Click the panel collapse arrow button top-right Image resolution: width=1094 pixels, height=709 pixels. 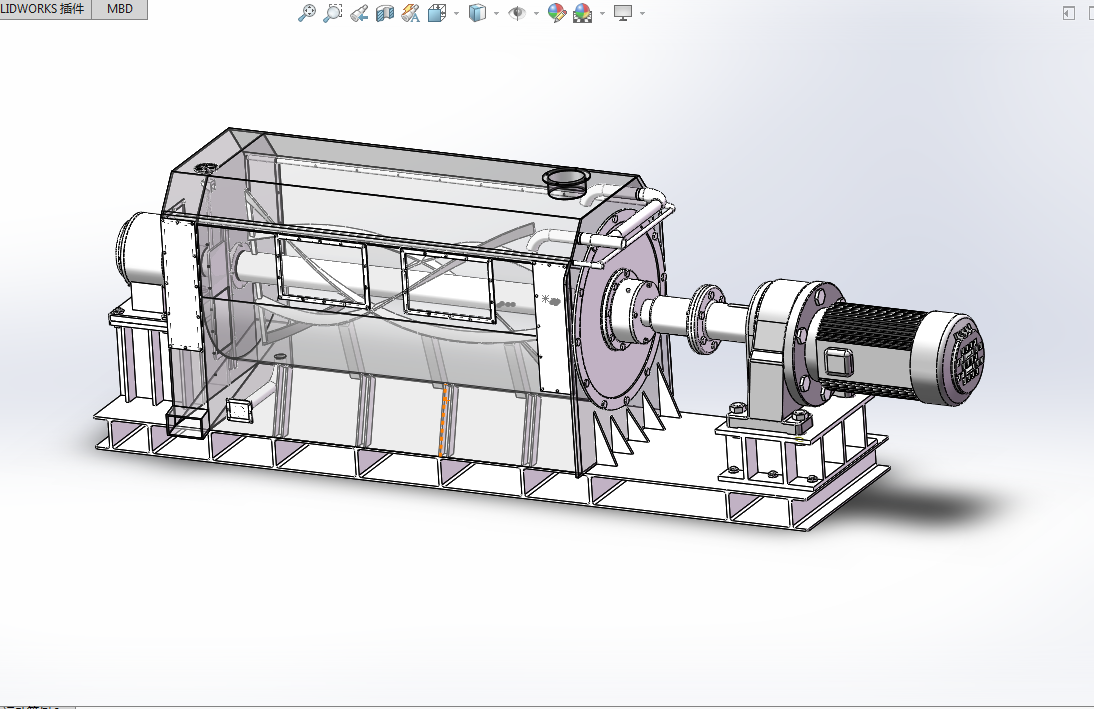click(x=1069, y=13)
